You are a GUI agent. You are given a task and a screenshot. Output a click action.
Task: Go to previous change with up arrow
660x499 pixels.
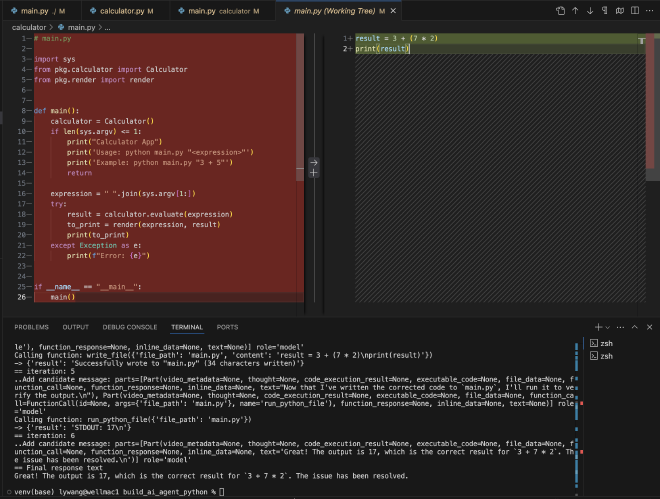coord(575,11)
